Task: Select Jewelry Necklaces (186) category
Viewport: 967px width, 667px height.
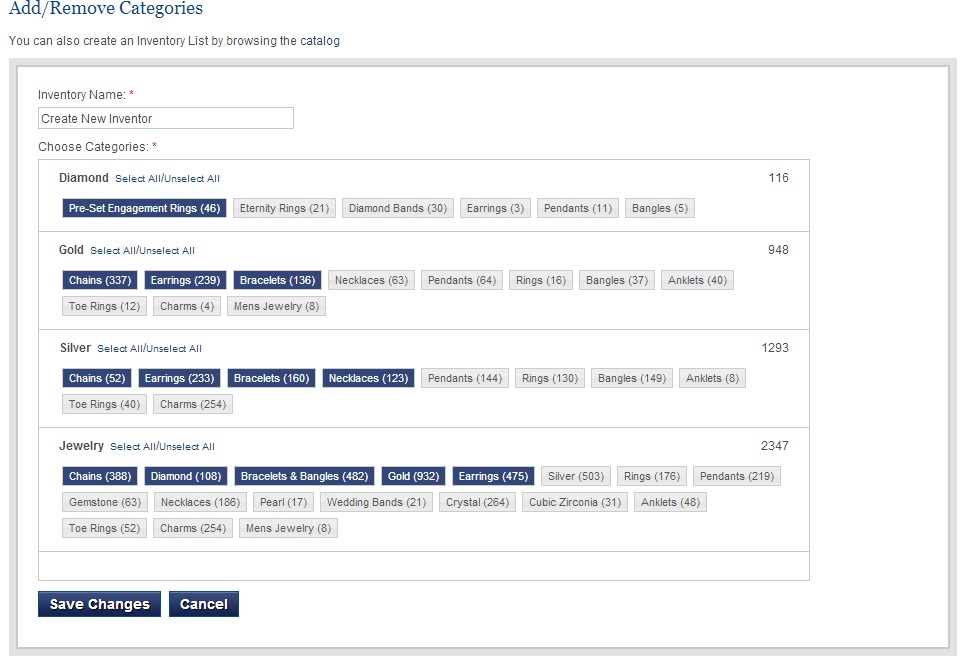Action: coord(200,502)
